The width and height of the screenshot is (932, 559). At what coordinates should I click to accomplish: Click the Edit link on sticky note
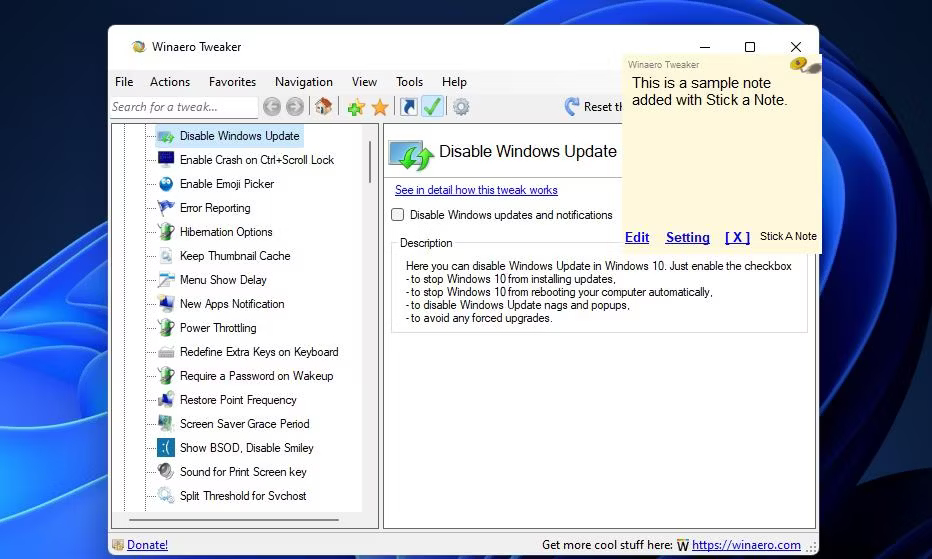pos(637,237)
